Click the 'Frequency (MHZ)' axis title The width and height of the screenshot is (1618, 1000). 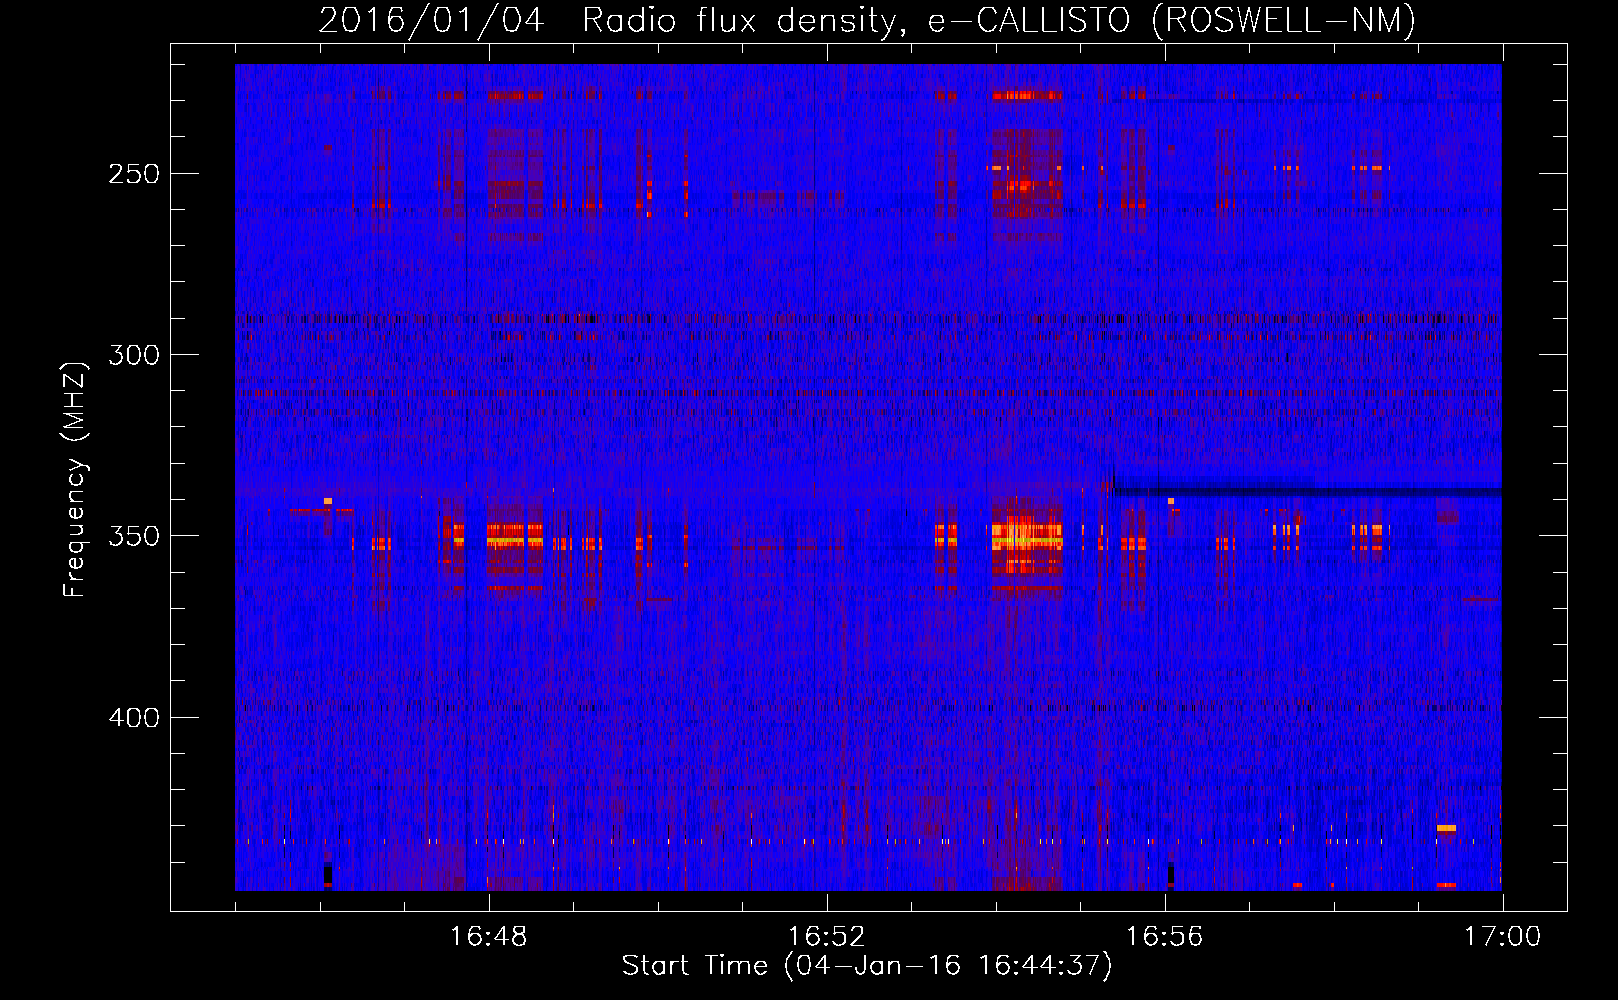76,479
